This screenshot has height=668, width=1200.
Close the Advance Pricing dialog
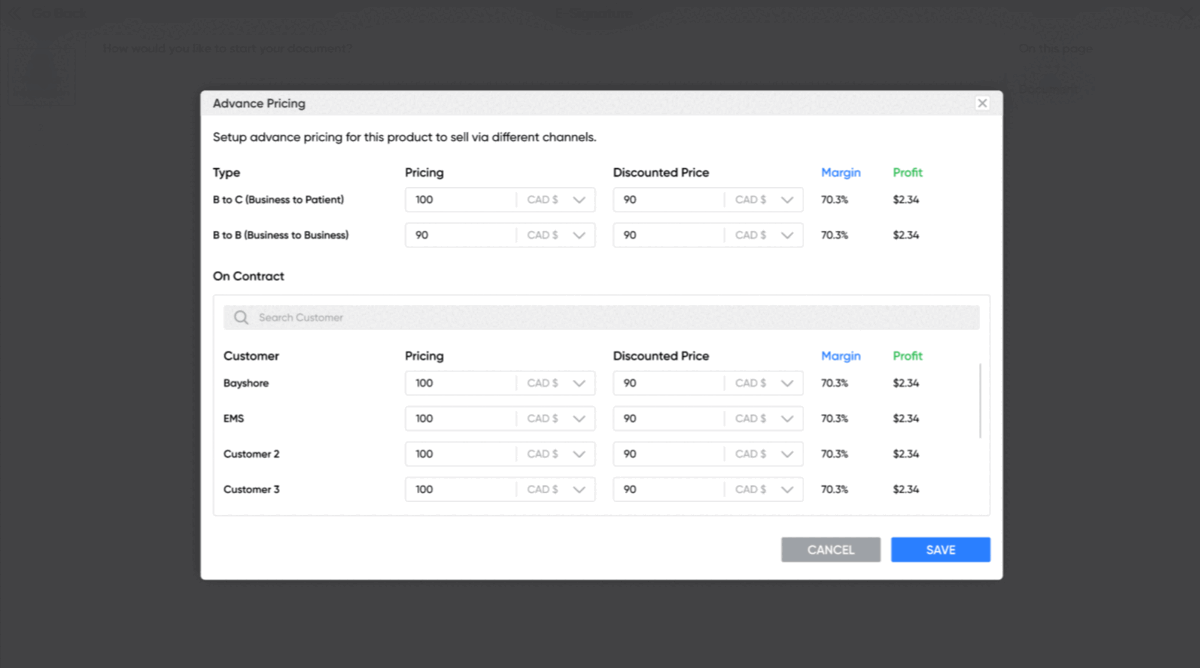point(981,103)
